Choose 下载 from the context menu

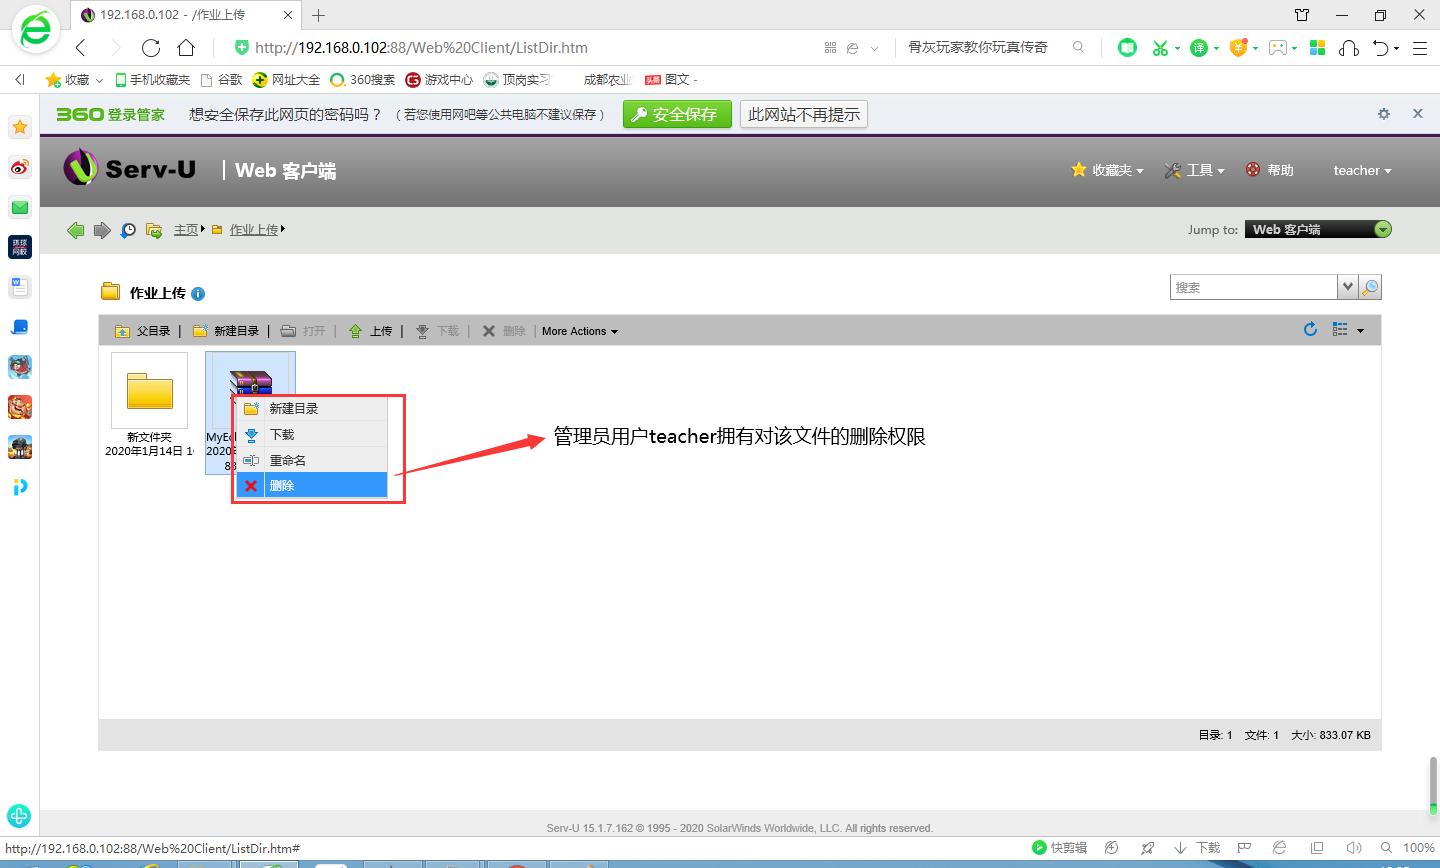coord(312,434)
